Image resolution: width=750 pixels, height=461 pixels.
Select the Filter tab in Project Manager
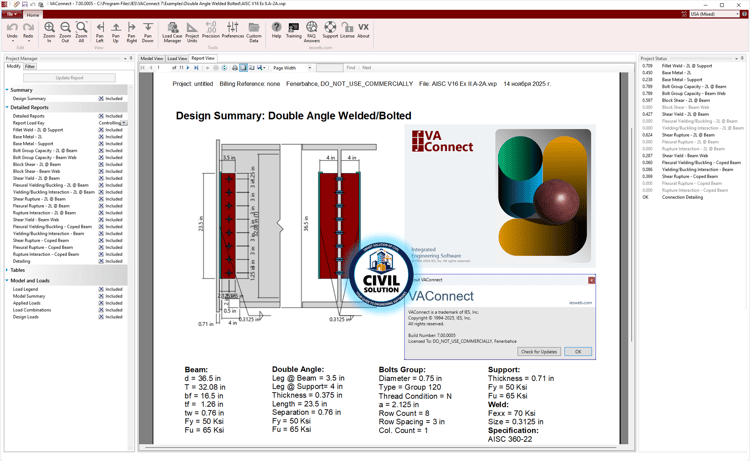pos(30,66)
